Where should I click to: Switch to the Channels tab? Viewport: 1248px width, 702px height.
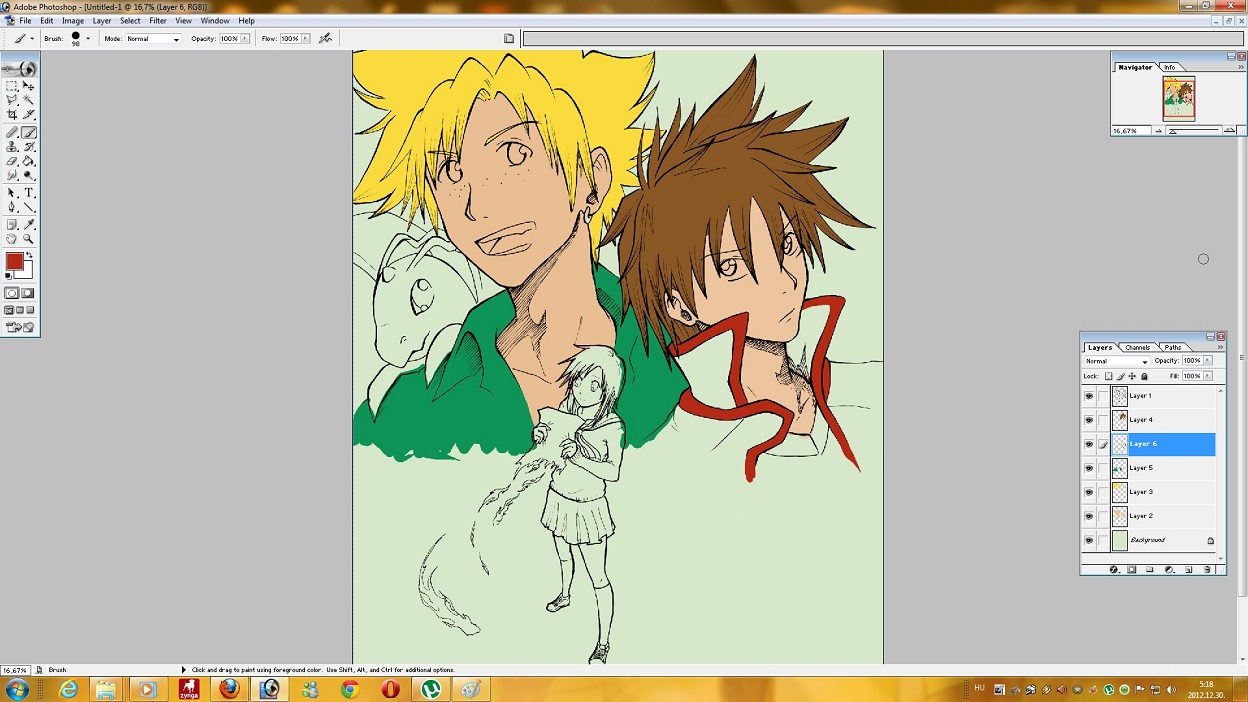coord(1138,347)
